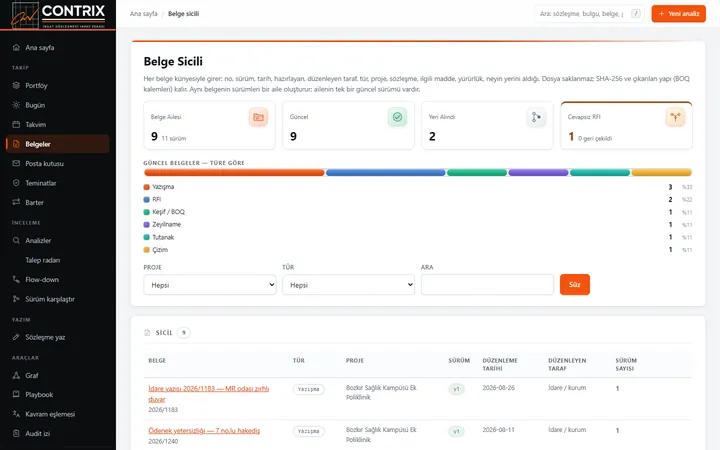
Task: Click the Cevapsız RFI card icon
Action: 675,118
